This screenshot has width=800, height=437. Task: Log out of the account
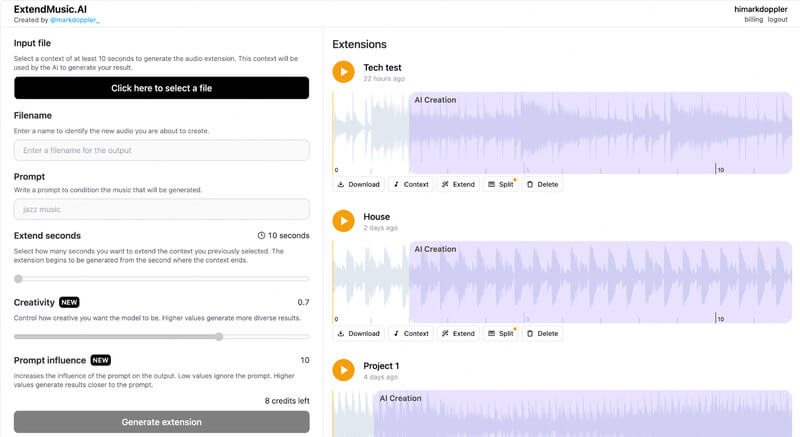[778, 19]
